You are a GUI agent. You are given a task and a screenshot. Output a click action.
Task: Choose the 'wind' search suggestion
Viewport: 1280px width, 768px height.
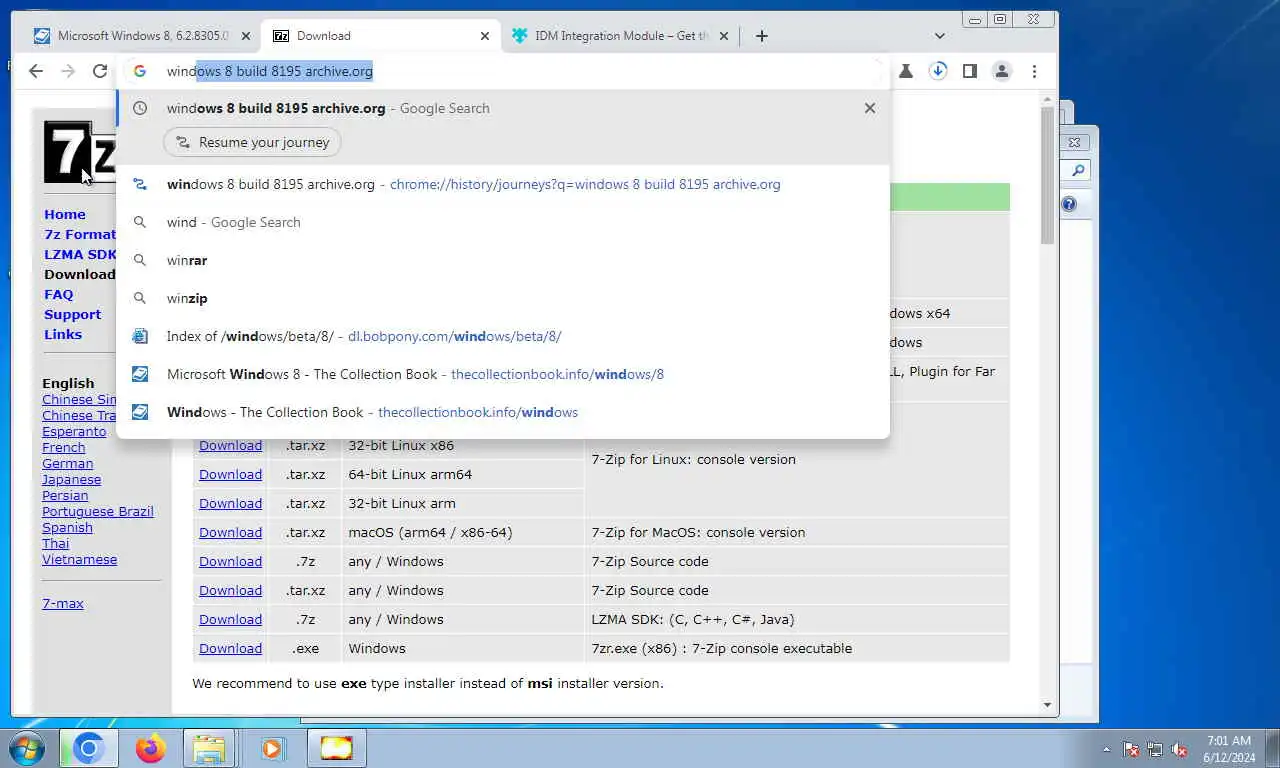(x=503, y=222)
